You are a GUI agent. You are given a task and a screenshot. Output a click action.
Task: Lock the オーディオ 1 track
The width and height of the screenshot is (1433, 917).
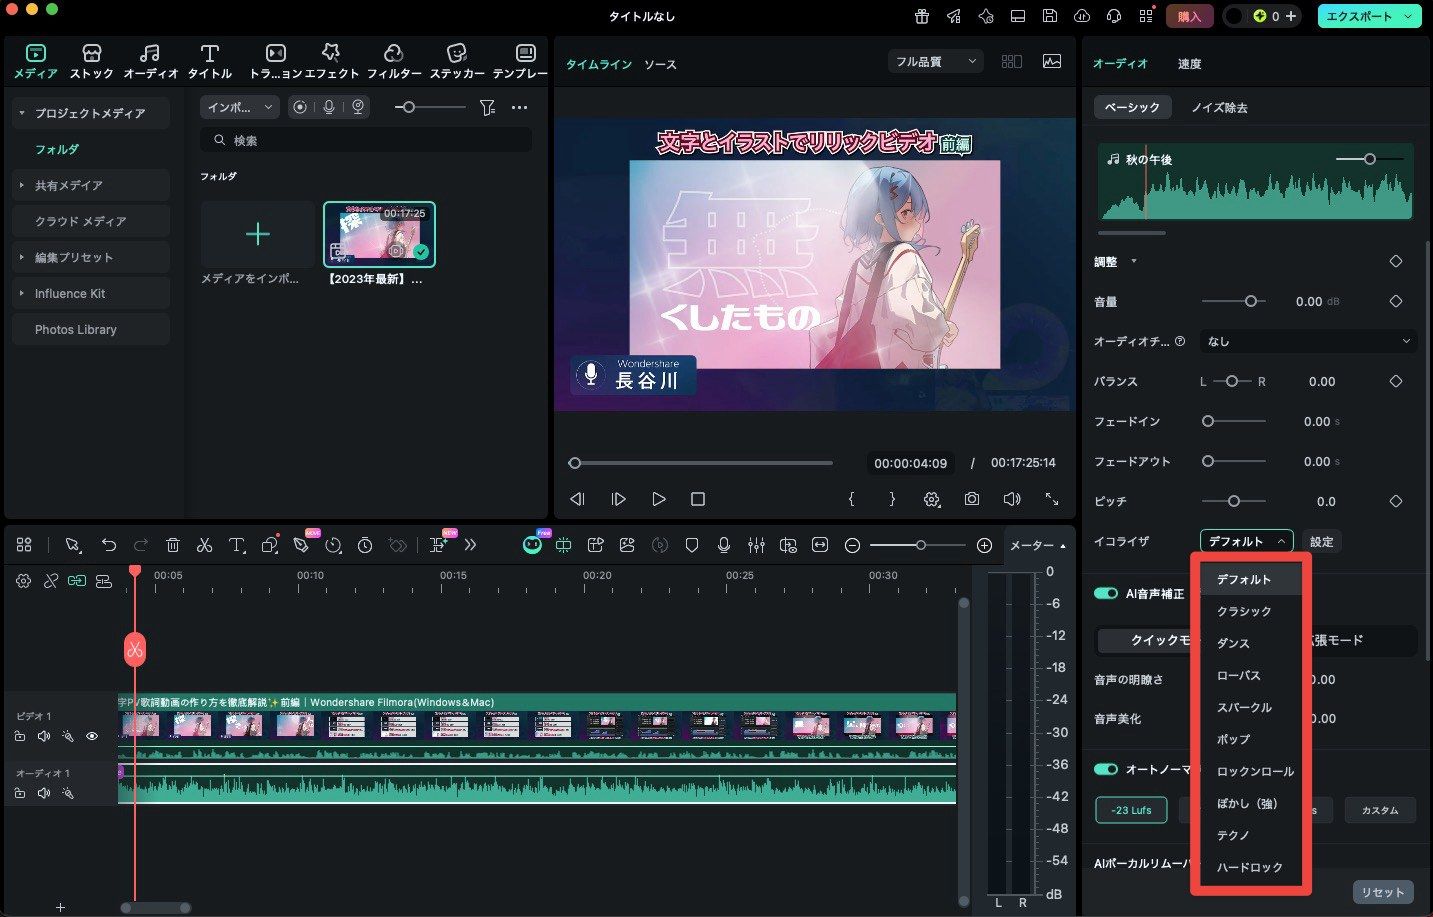coord(20,793)
